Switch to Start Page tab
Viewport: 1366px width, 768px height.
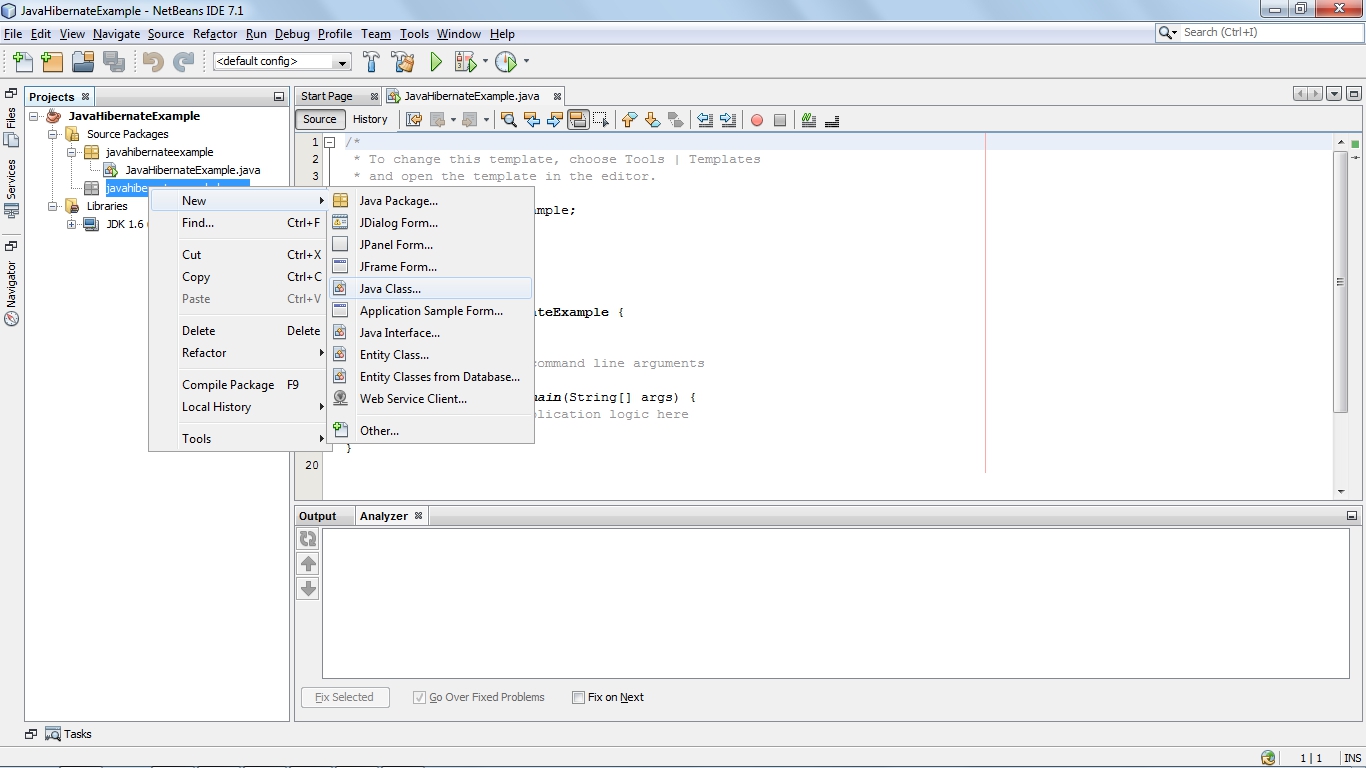(338, 96)
